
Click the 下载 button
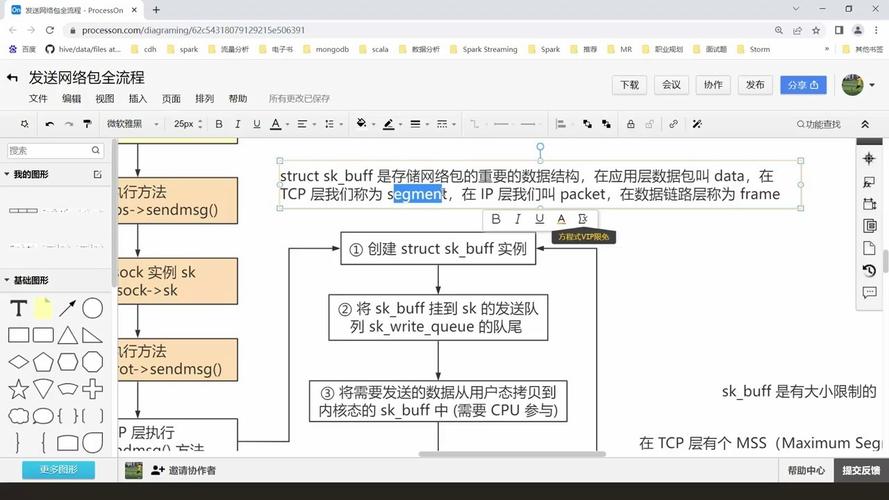[x=629, y=85]
